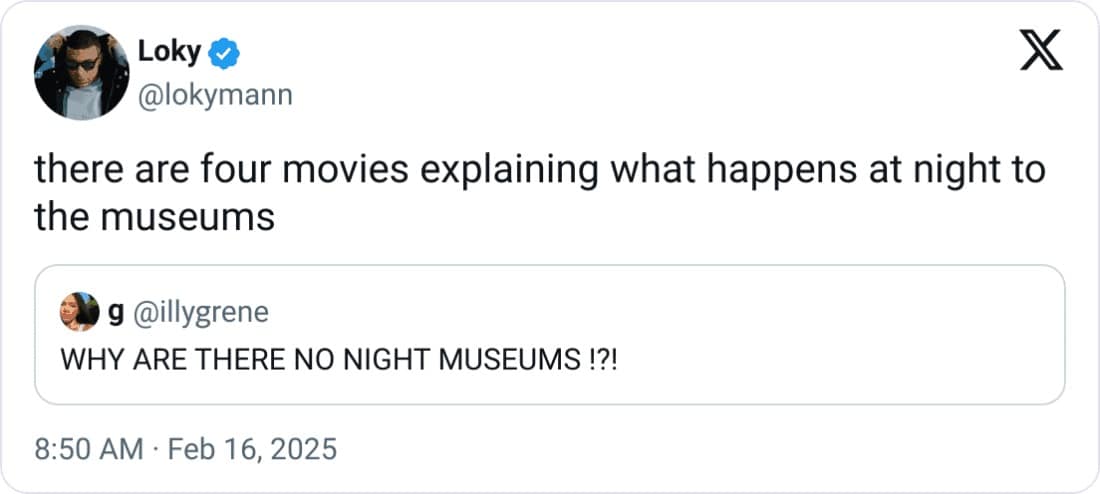
Task: Click the X logo icon
Action: [1040, 51]
